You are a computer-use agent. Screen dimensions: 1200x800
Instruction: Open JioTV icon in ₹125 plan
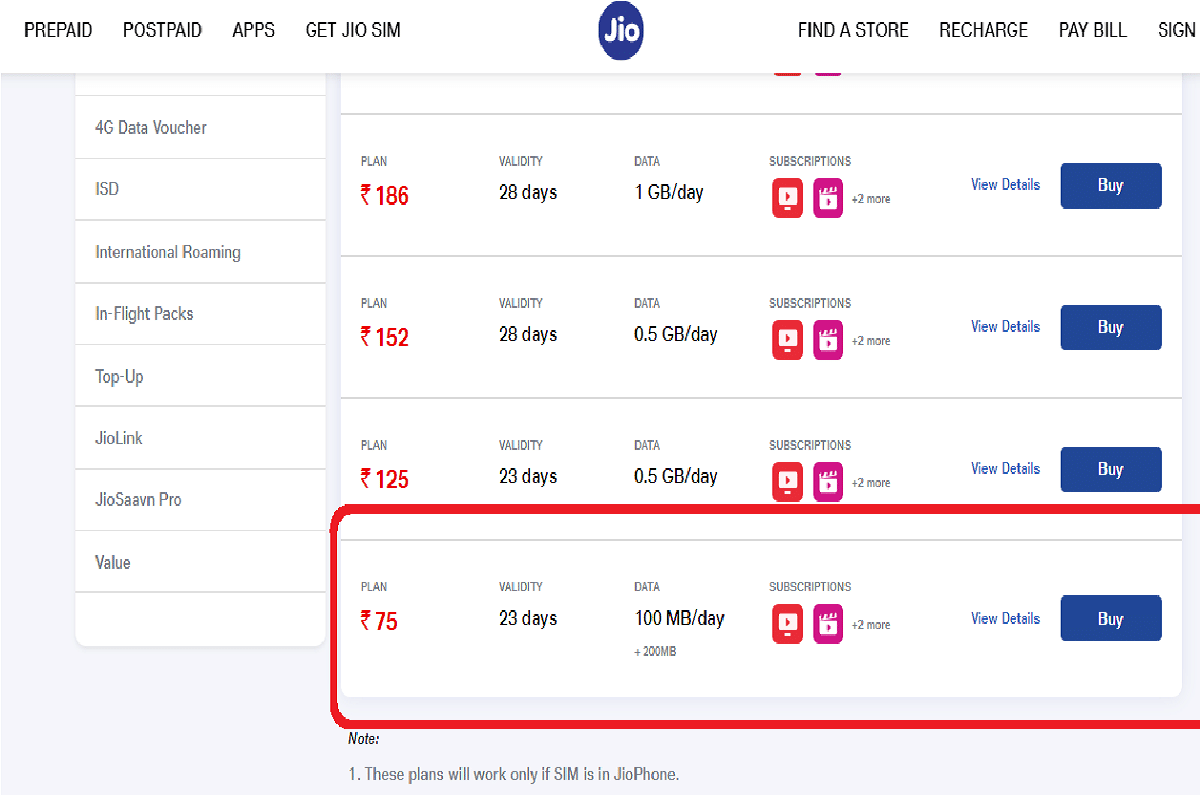788,482
